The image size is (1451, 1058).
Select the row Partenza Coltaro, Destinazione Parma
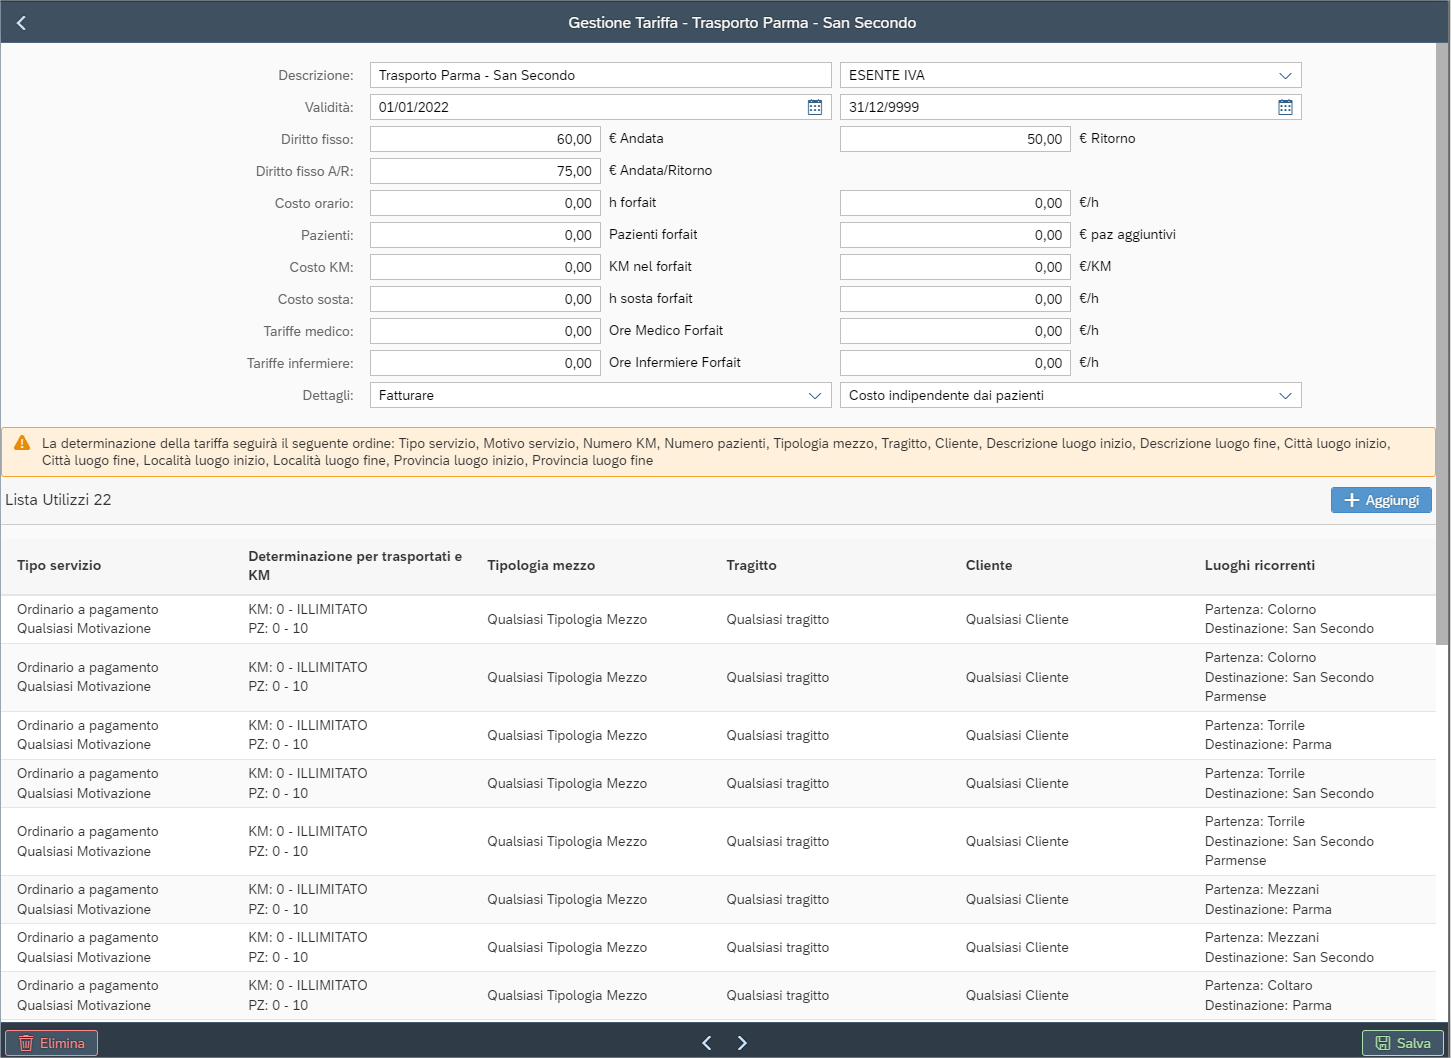click(718, 995)
